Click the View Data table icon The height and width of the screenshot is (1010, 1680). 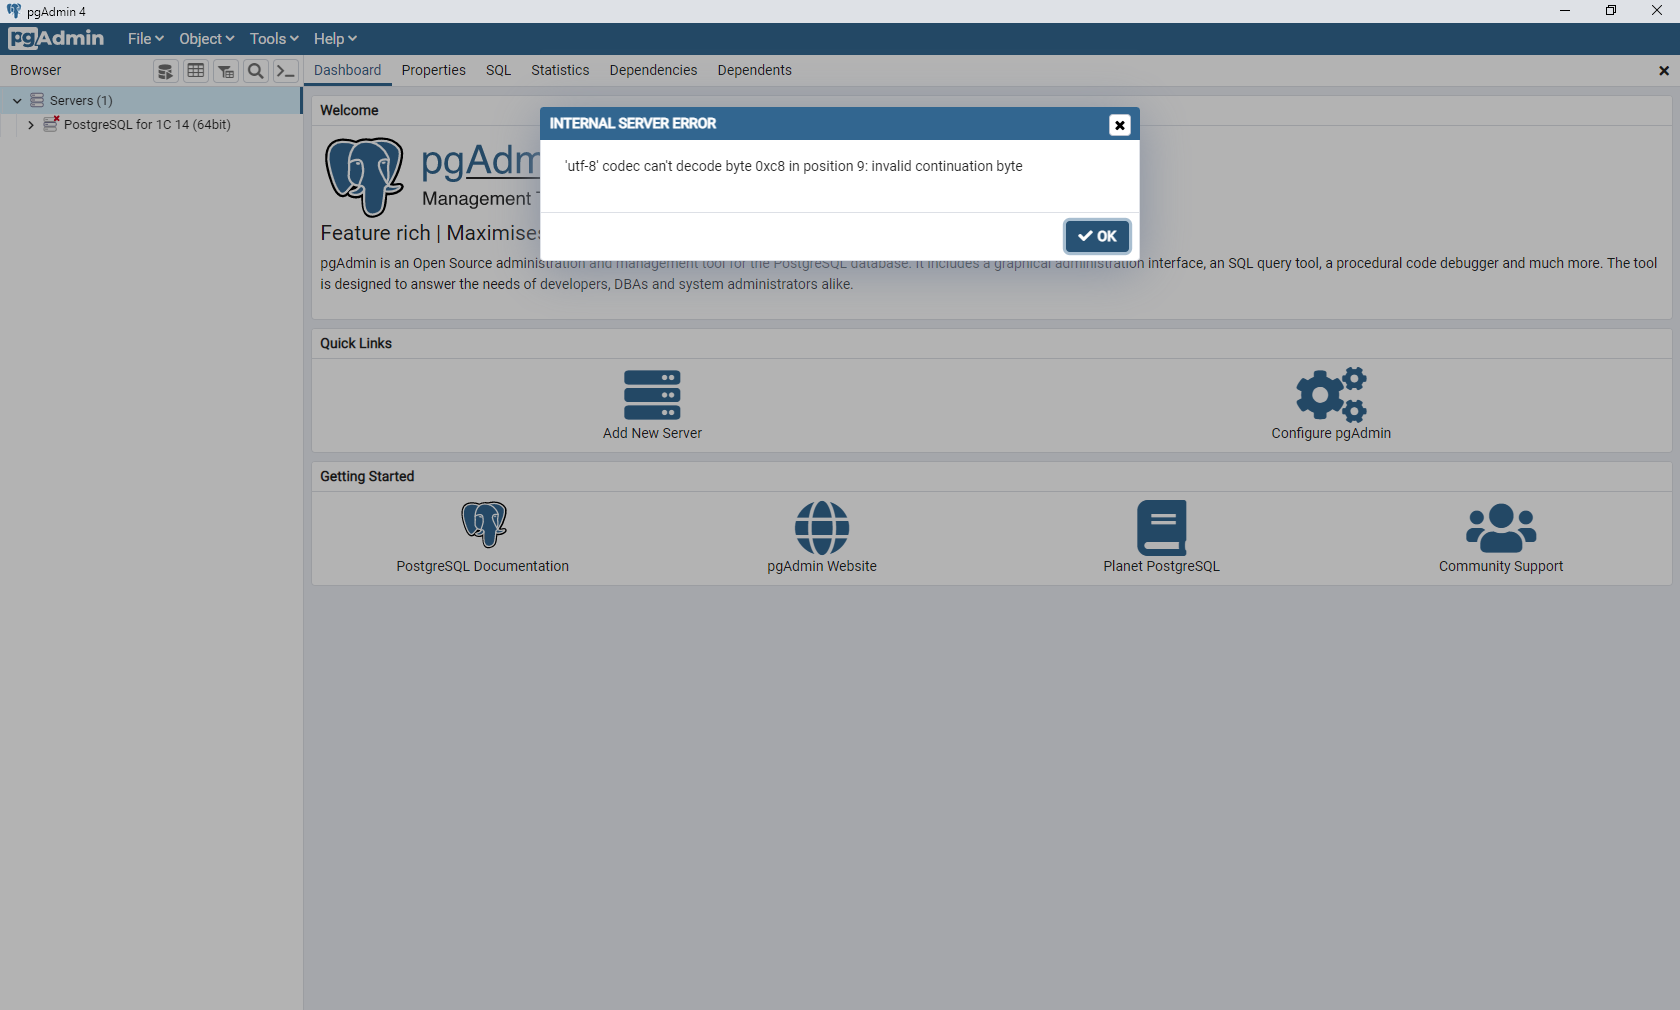coord(196,71)
